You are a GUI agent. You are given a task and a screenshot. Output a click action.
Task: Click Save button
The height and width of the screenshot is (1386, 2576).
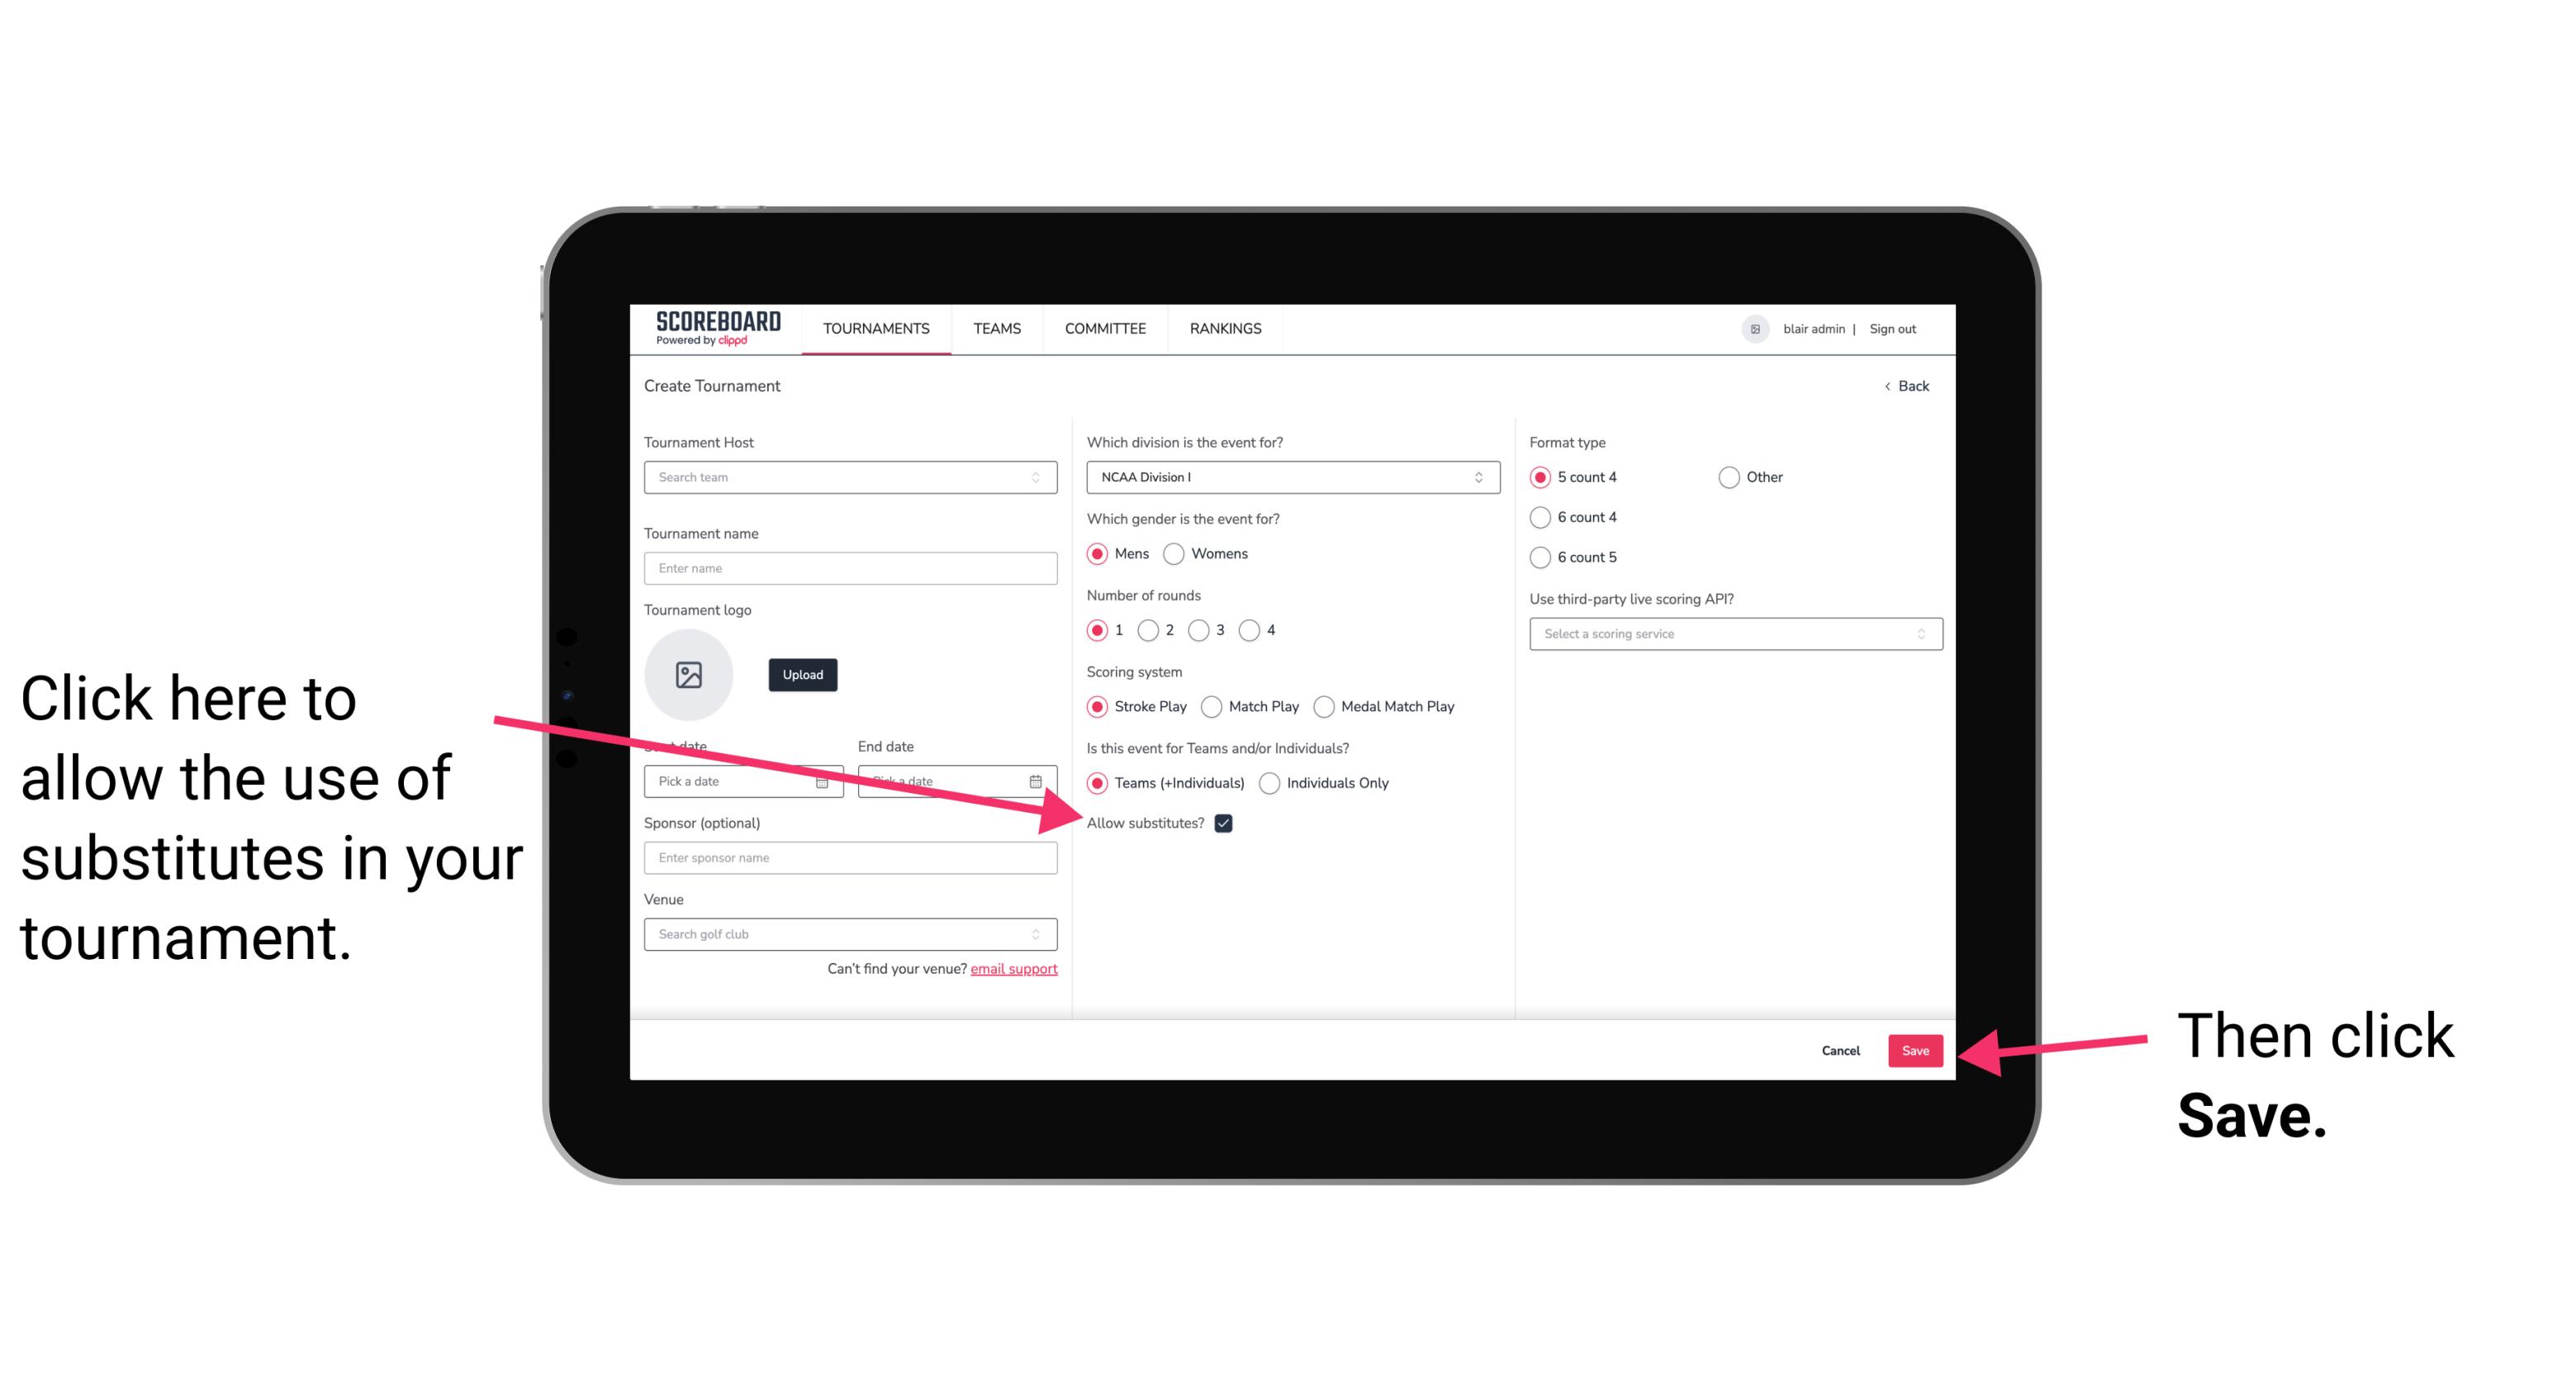pos(1914,1050)
